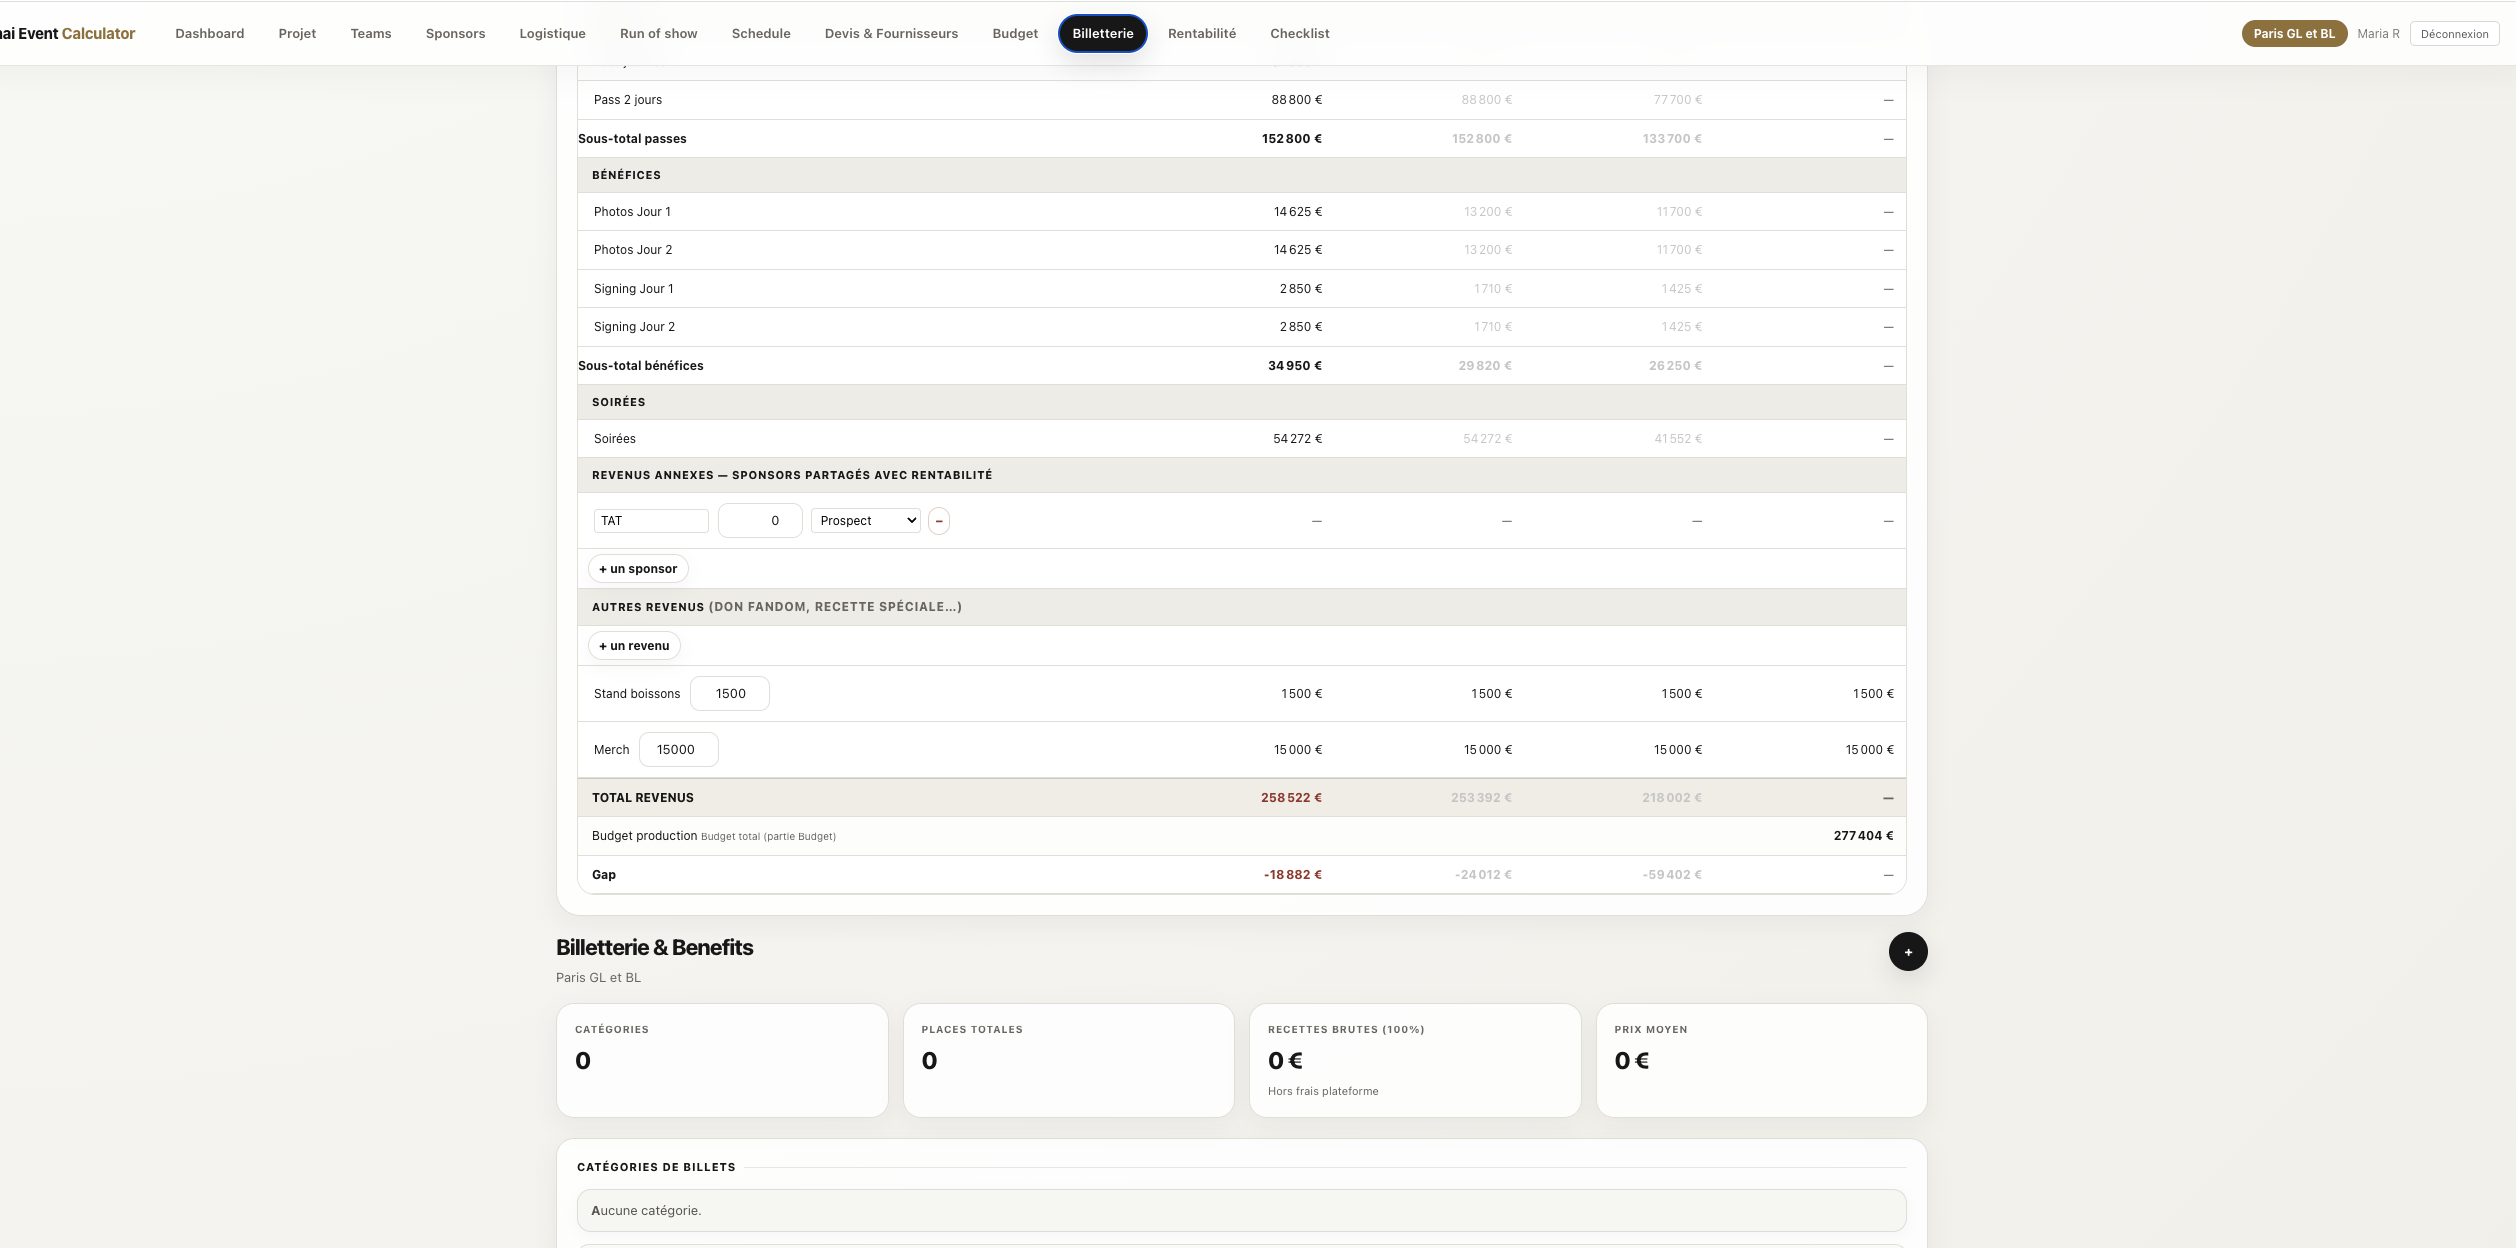Click the Déconnexion button

[x=2454, y=34]
